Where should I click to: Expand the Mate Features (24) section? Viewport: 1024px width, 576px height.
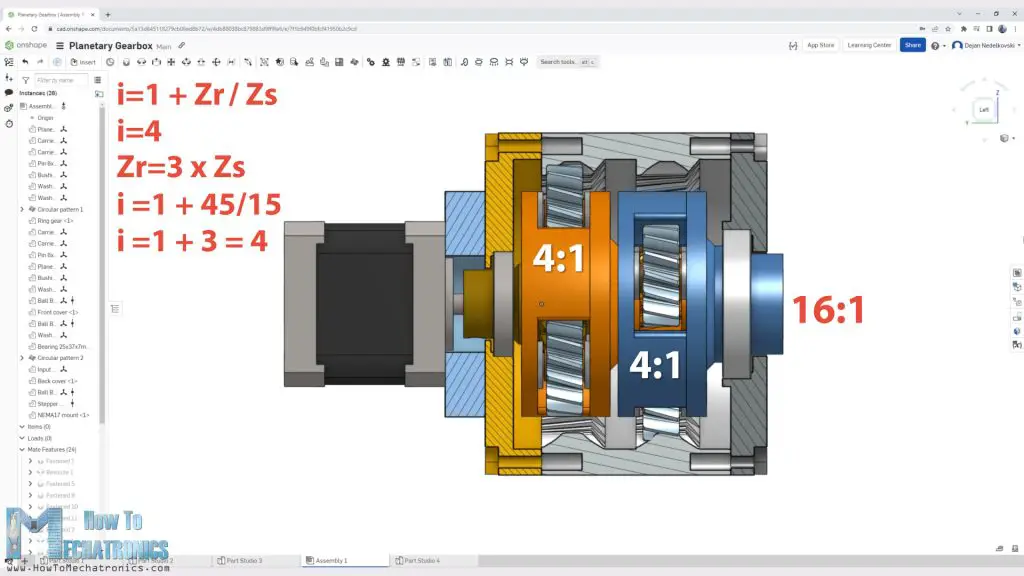(20, 449)
